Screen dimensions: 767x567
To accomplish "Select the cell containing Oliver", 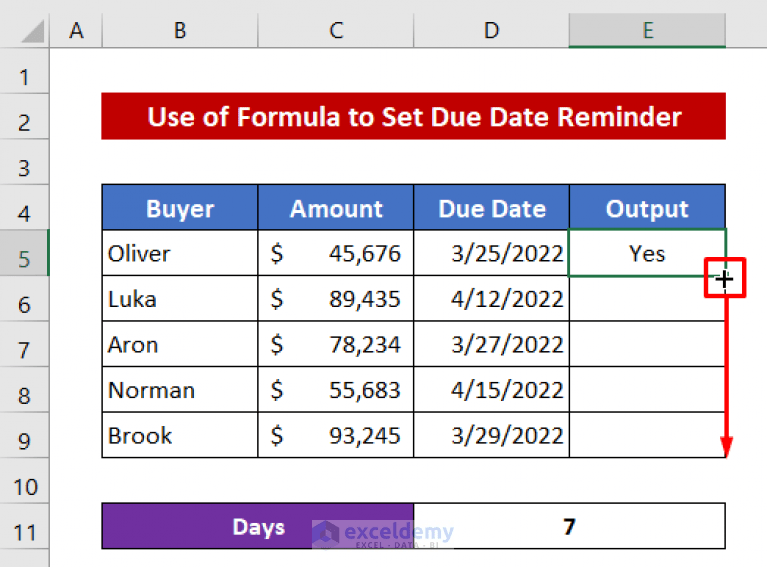I will pos(180,254).
